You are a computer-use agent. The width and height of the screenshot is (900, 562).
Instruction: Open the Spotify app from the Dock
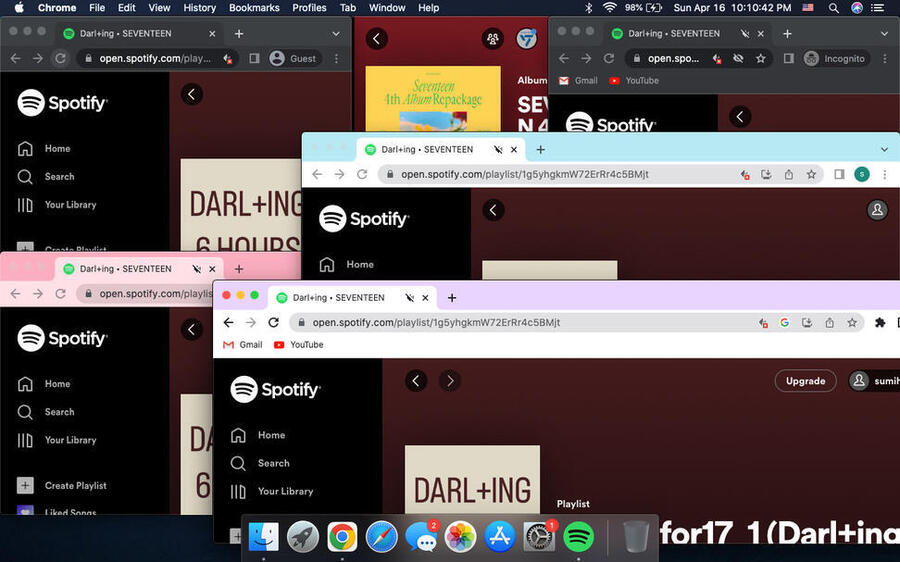click(x=579, y=537)
